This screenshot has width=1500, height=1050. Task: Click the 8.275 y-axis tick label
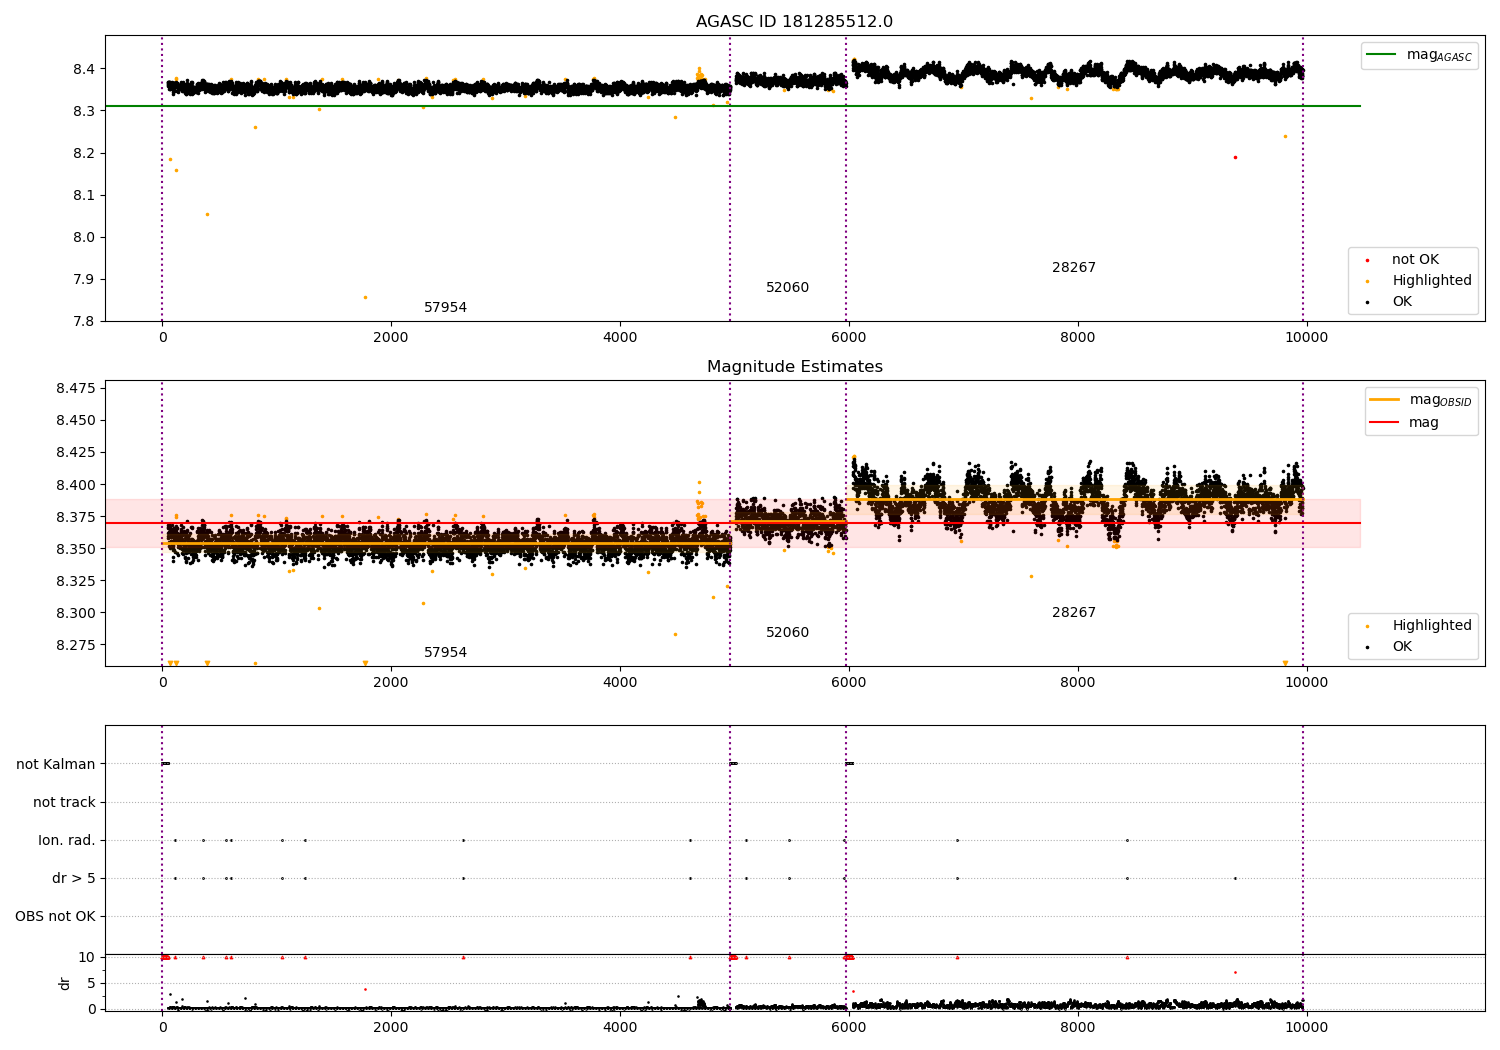click(x=76, y=645)
